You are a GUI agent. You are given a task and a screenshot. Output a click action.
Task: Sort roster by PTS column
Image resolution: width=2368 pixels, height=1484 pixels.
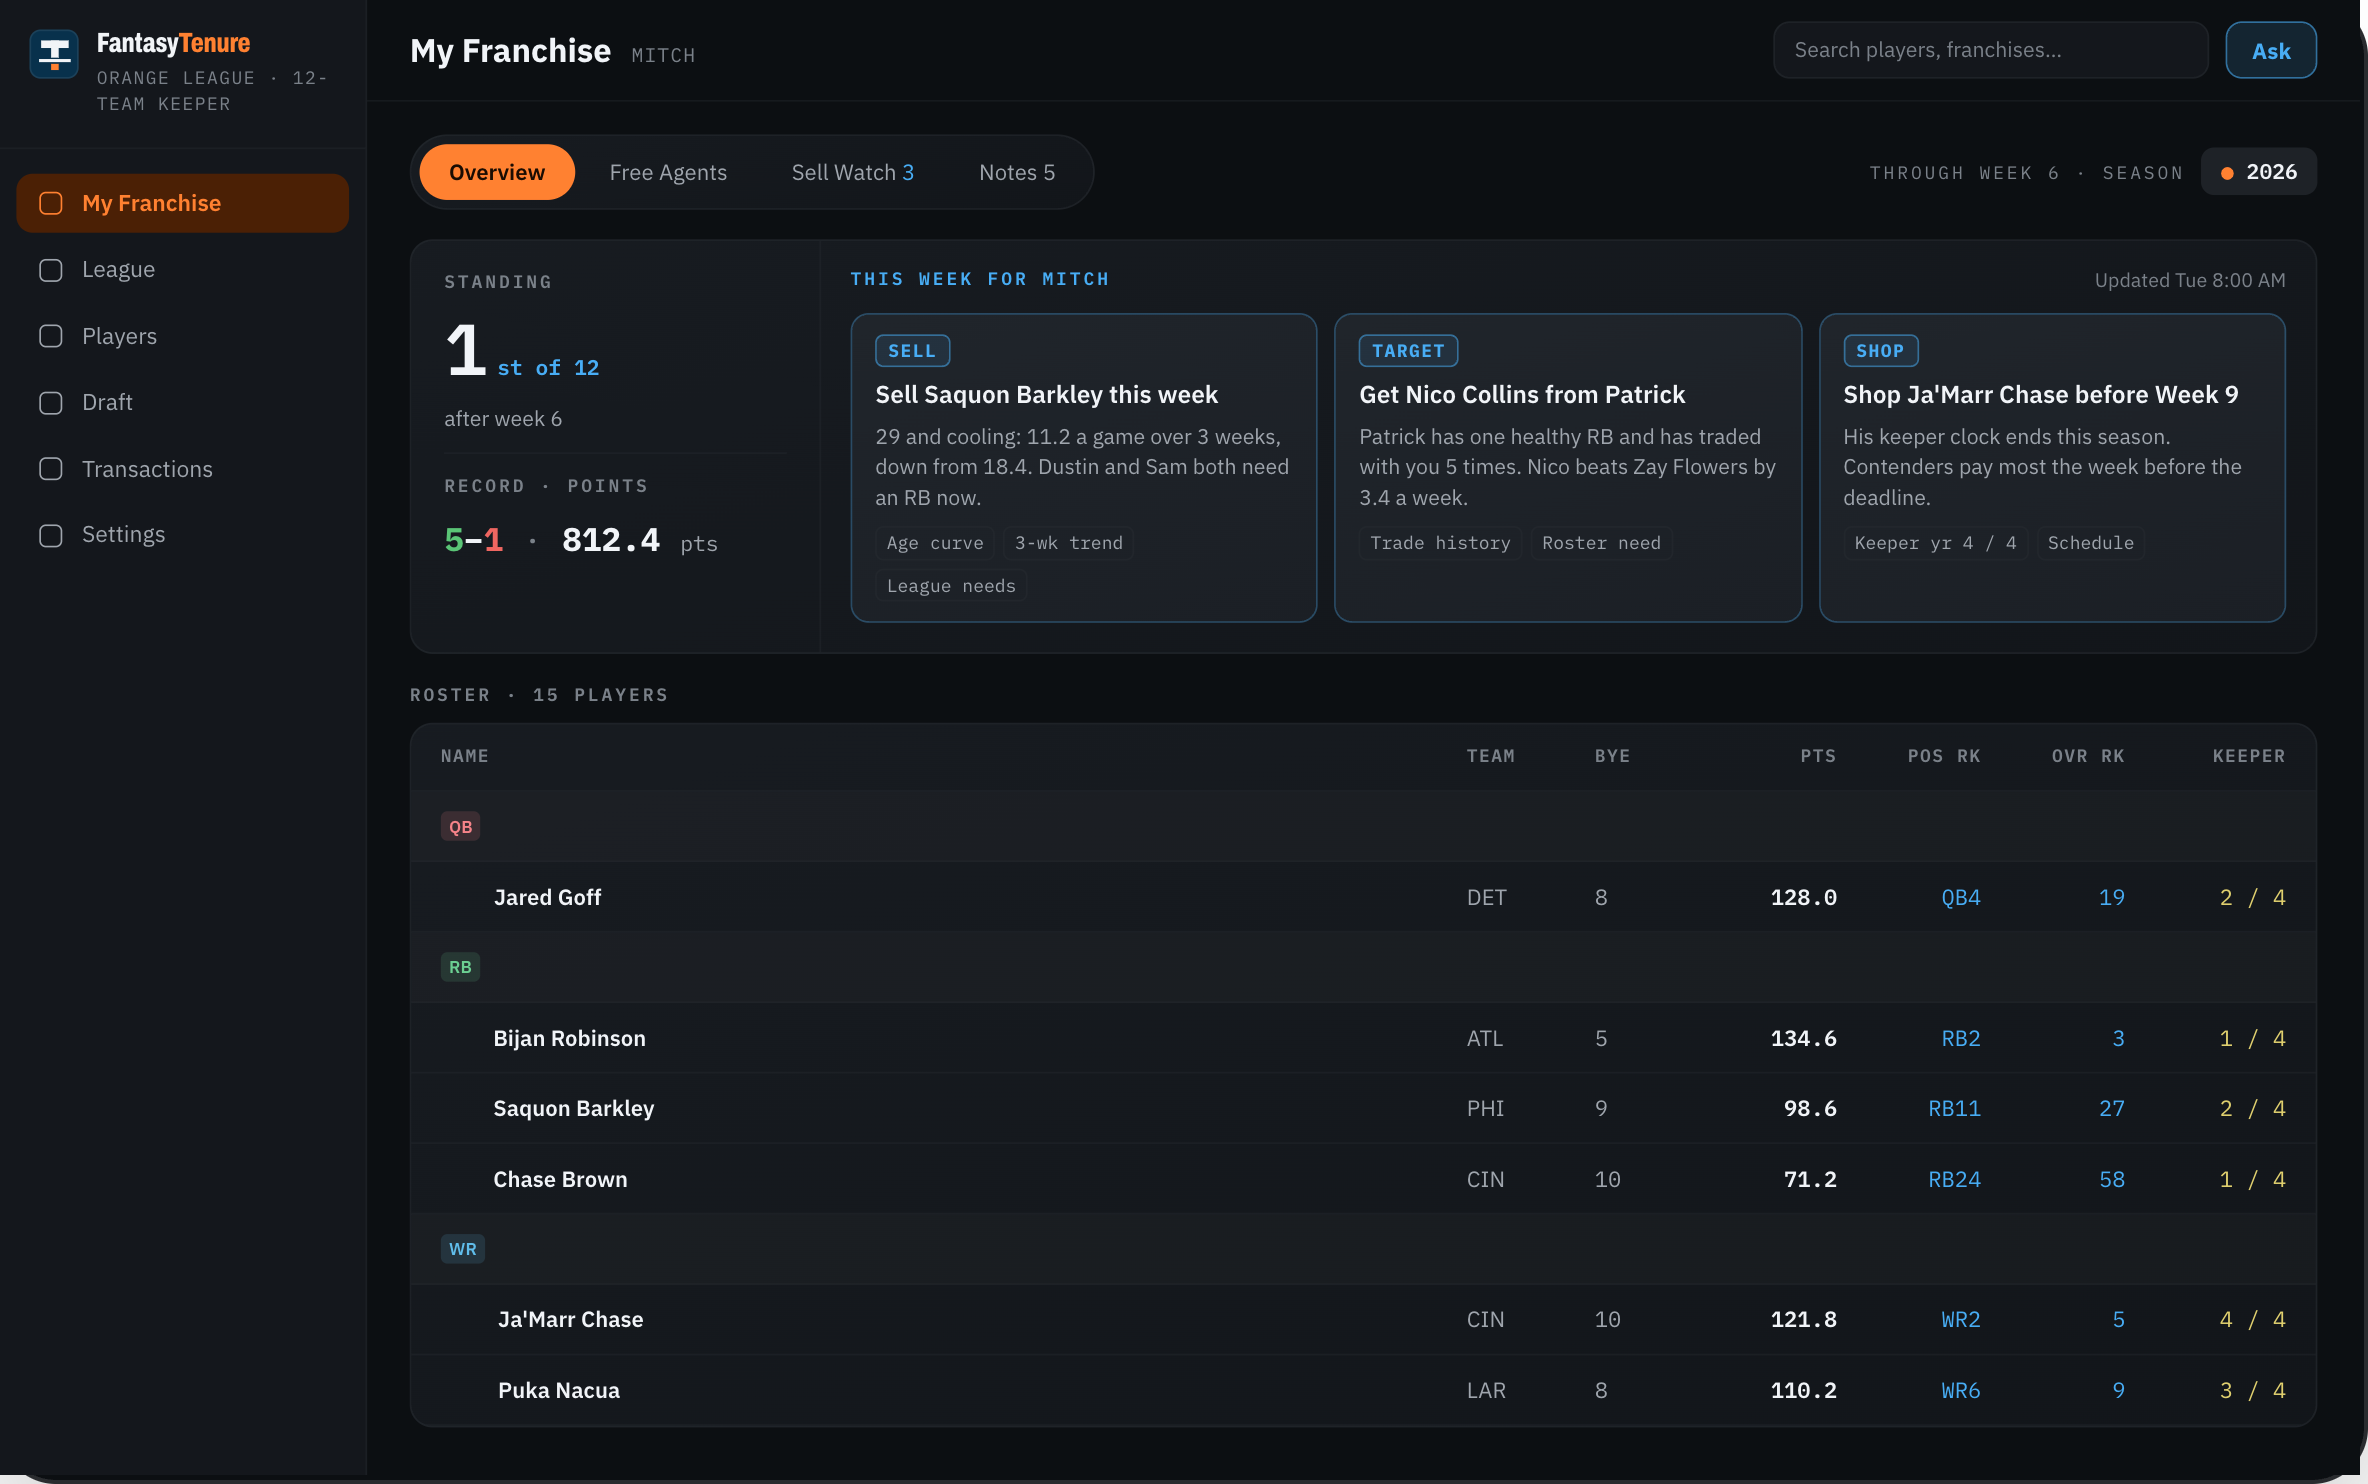click(1818, 756)
